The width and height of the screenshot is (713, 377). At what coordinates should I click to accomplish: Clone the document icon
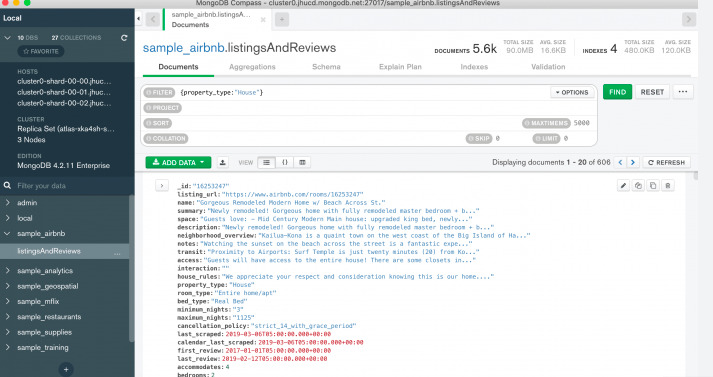click(653, 186)
